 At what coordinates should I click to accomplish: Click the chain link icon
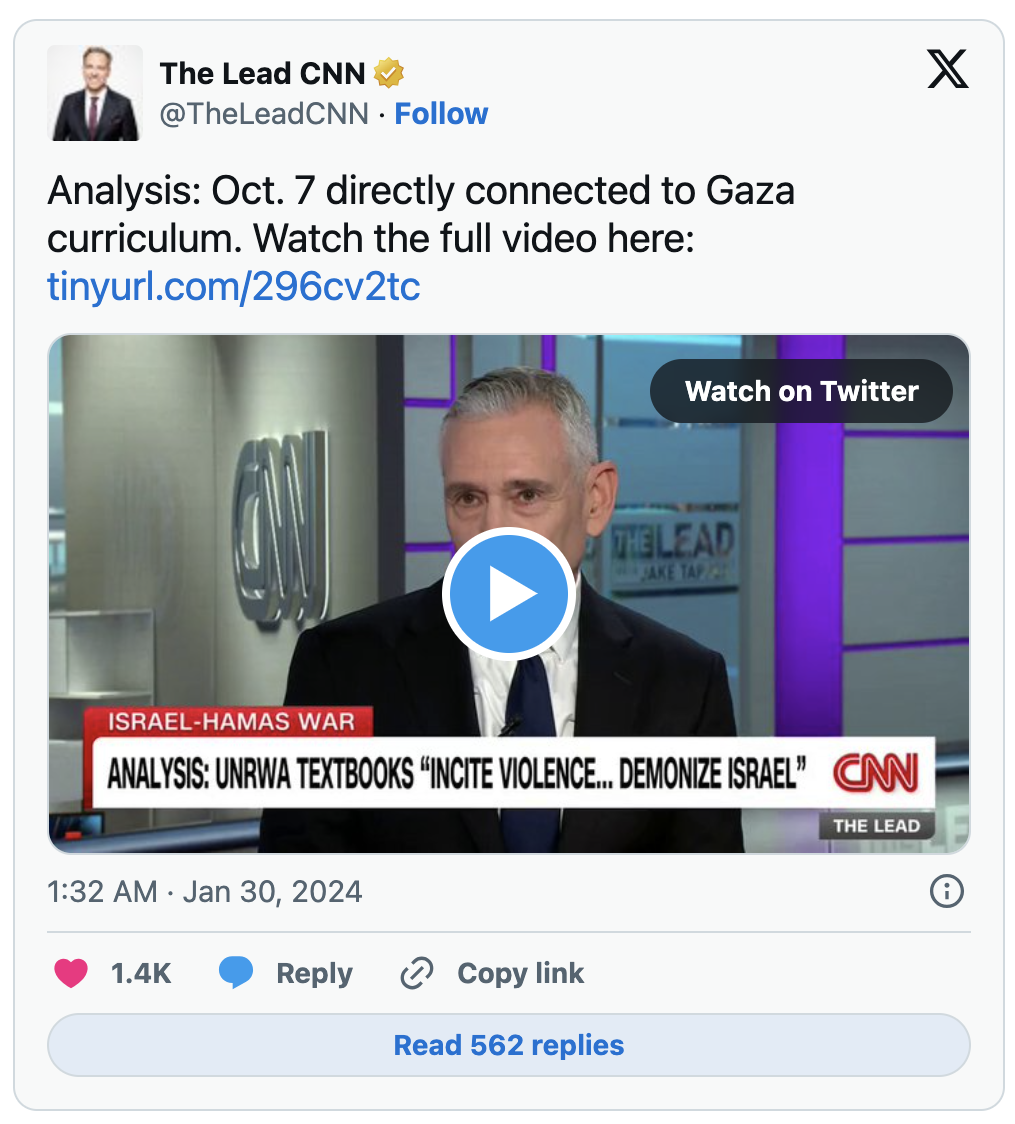pyautogui.click(x=417, y=973)
